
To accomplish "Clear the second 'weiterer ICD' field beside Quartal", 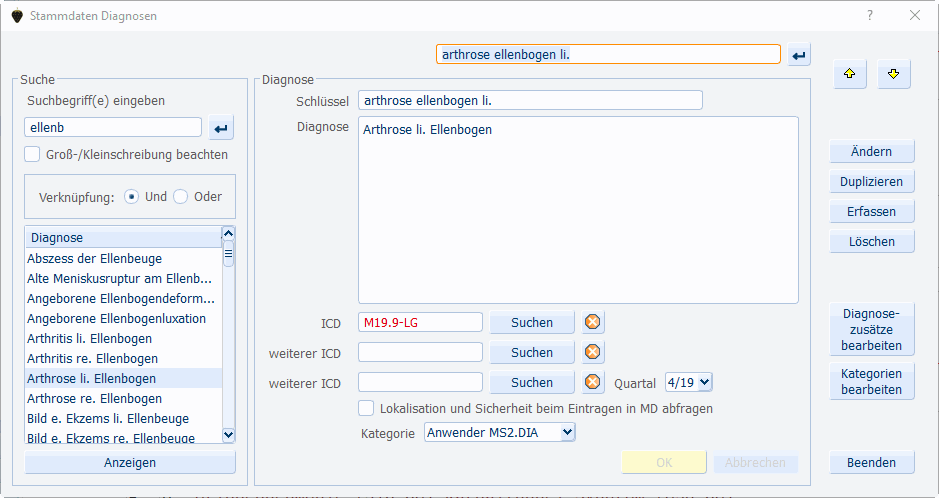I will click(592, 382).
